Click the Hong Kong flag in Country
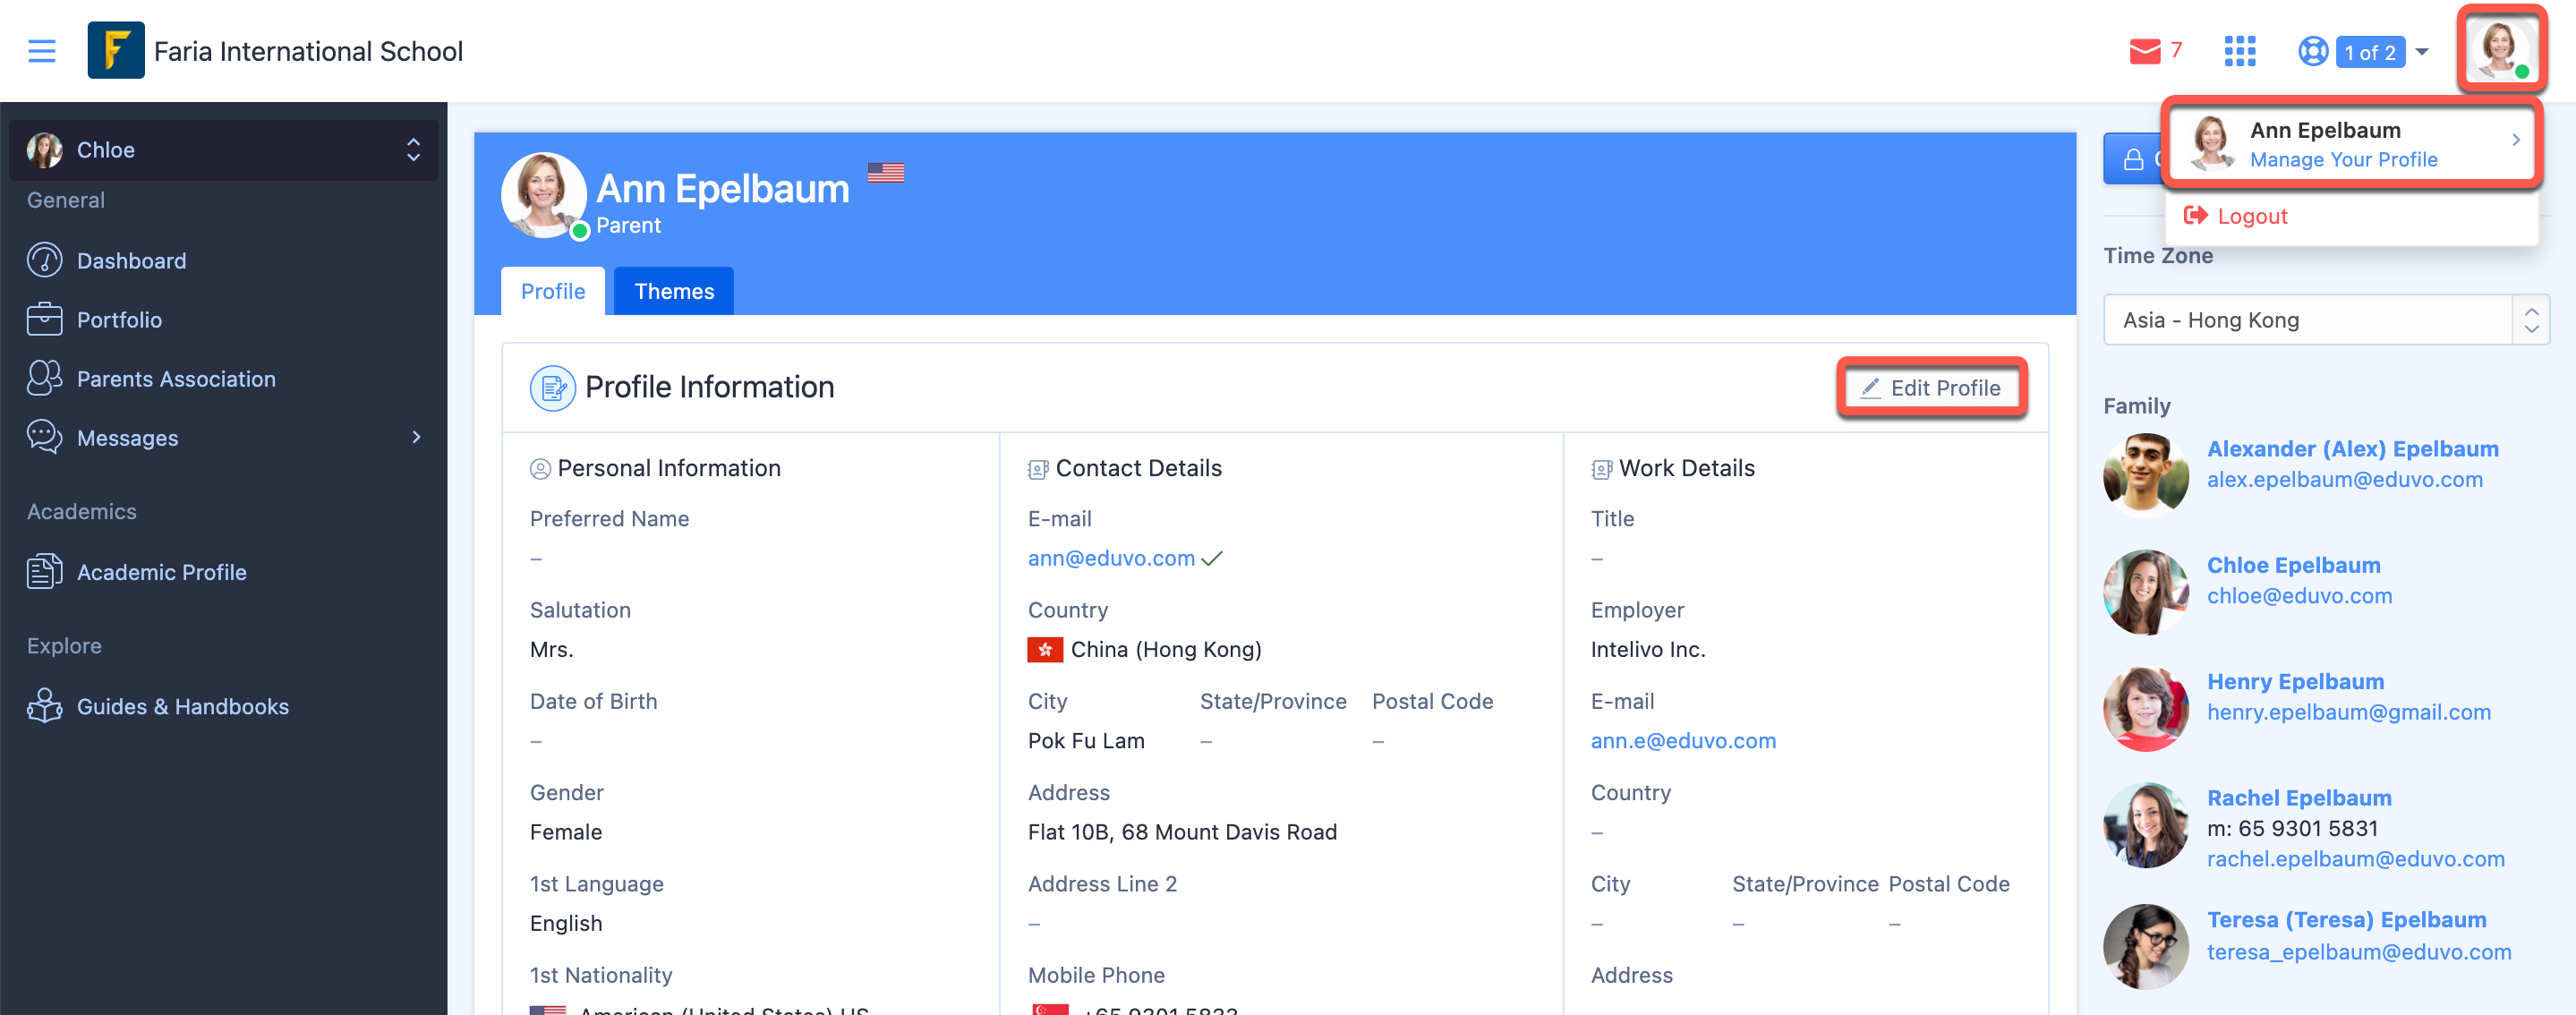Viewport: 2576px width, 1015px height. pyautogui.click(x=1044, y=650)
